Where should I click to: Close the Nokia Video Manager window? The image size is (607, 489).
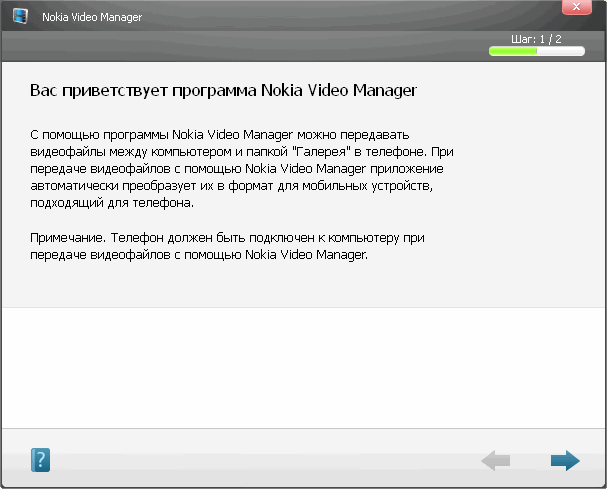tap(577, 7)
